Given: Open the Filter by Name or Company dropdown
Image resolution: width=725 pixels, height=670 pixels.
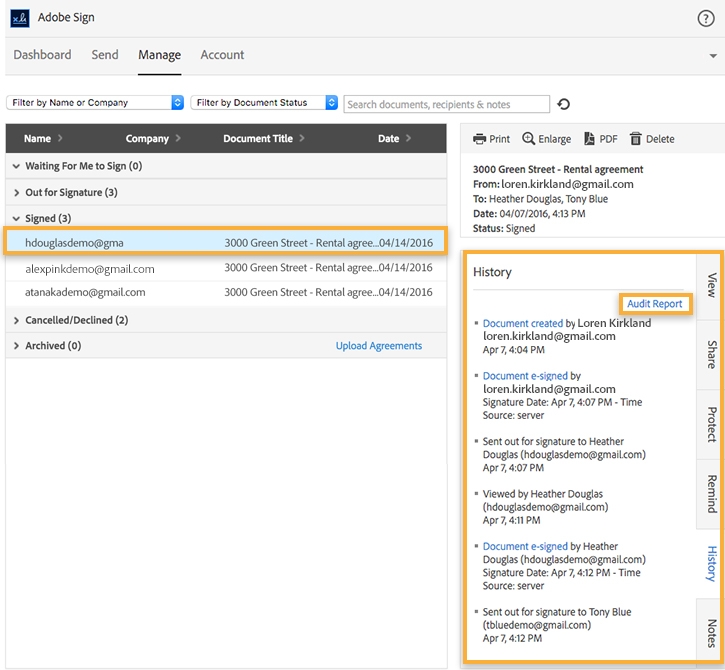Looking at the screenshot, I should click(x=95, y=103).
